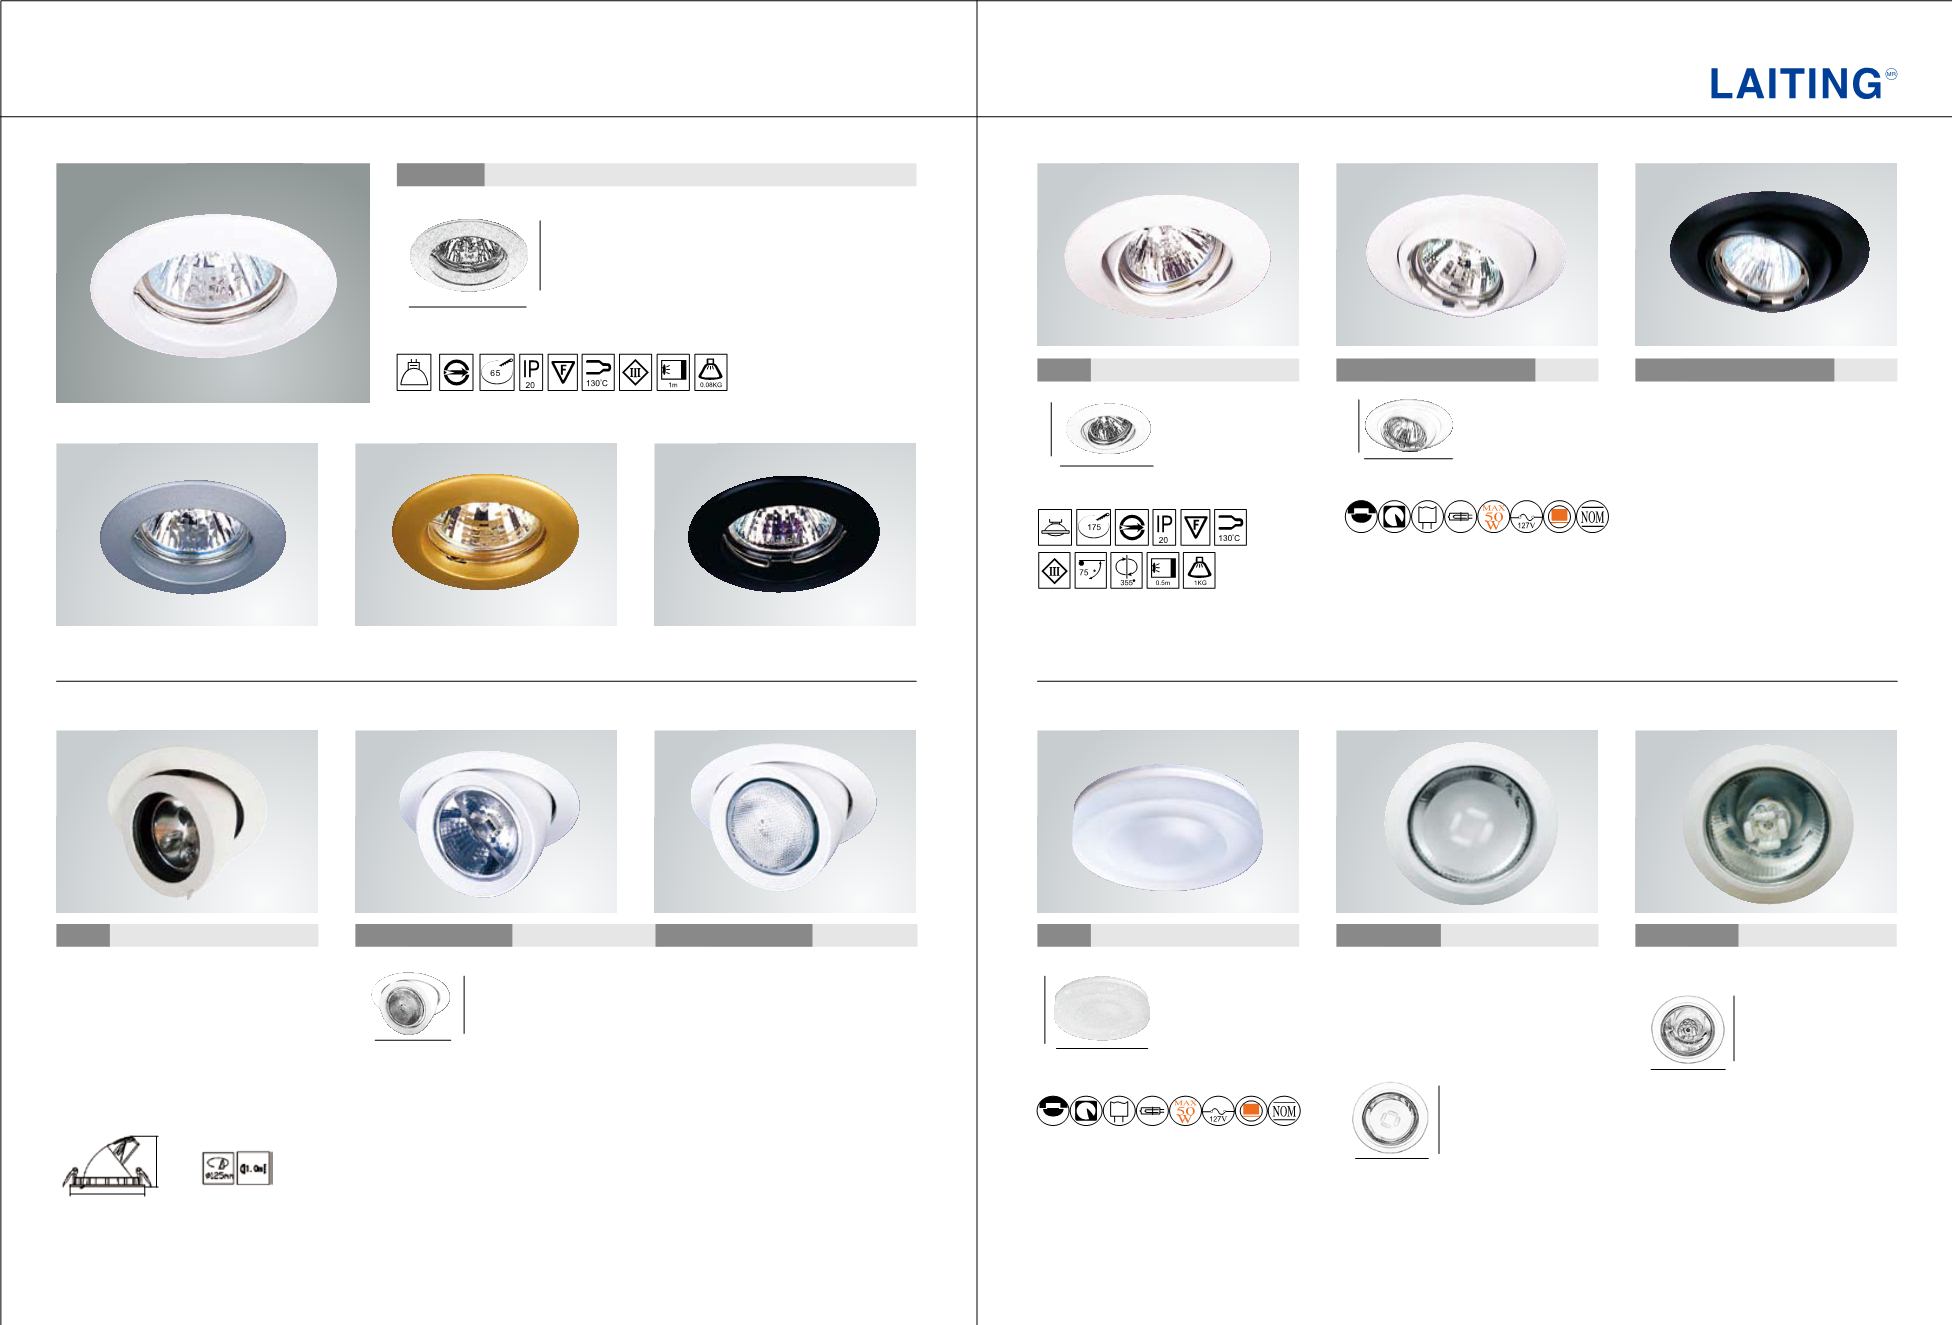The image size is (1952, 1325).
Task: Click the 1m minimum distance symbol
Action: (x=673, y=372)
